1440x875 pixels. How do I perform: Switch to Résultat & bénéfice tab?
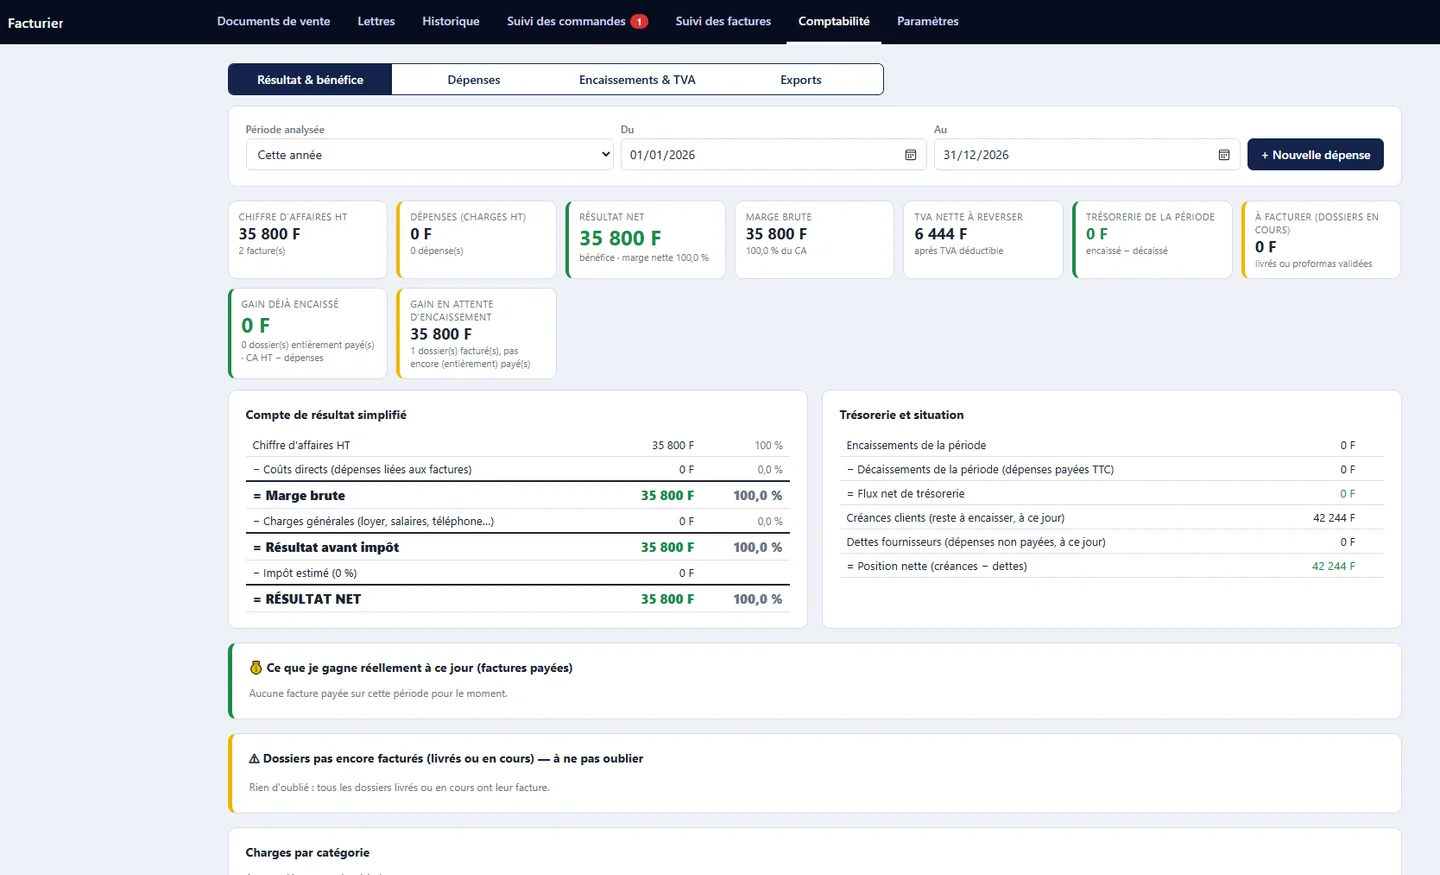[x=310, y=80]
